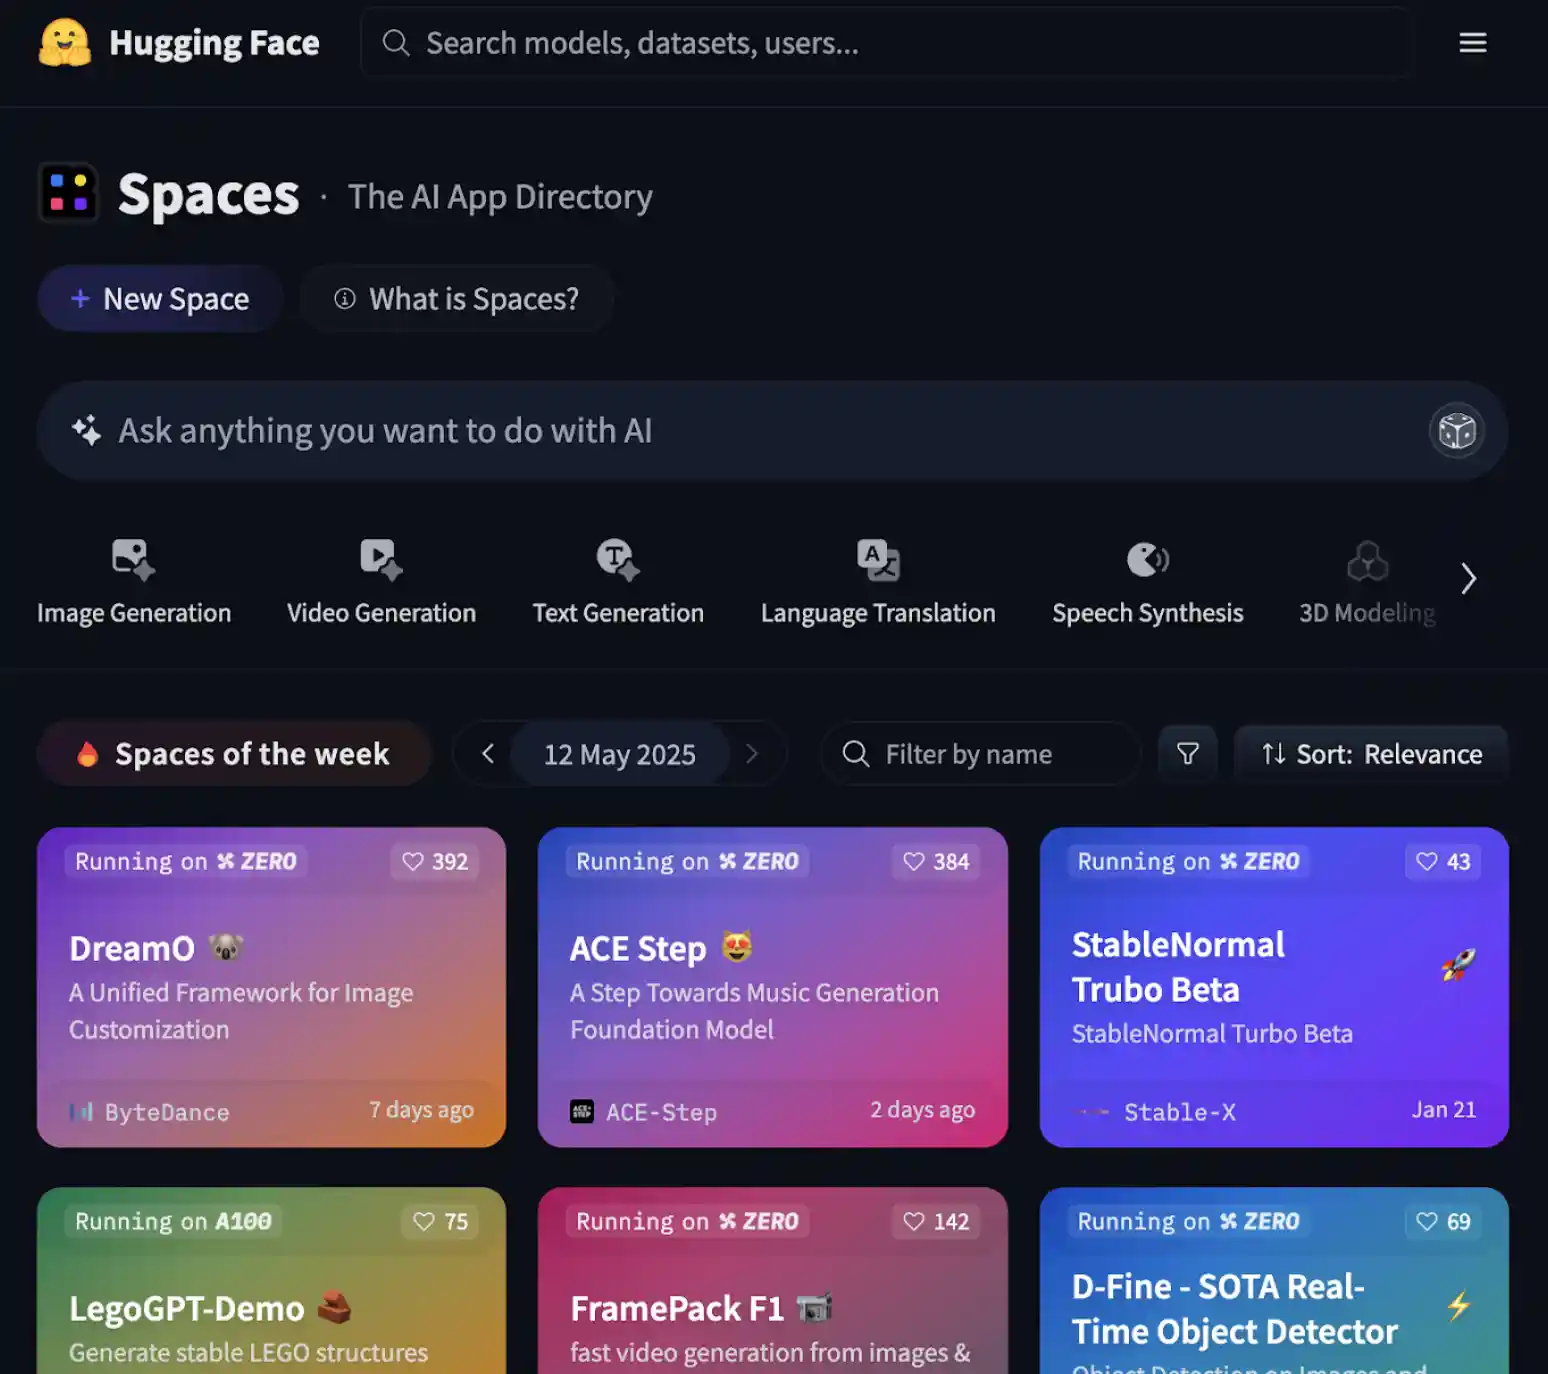The width and height of the screenshot is (1548, 1374).
Task: Click the Text Generation label
Action: 618,613
